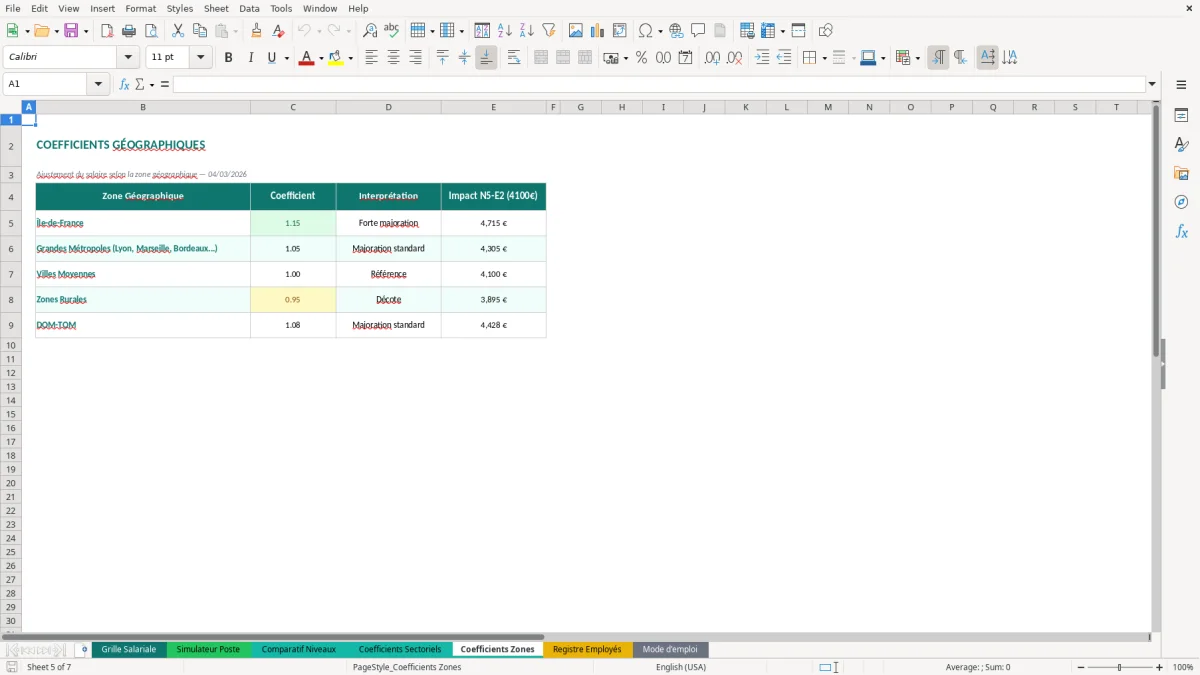Click the zoom out minus button
Viewport: 1200px width, 675px height.
(x=1081, y=667)
